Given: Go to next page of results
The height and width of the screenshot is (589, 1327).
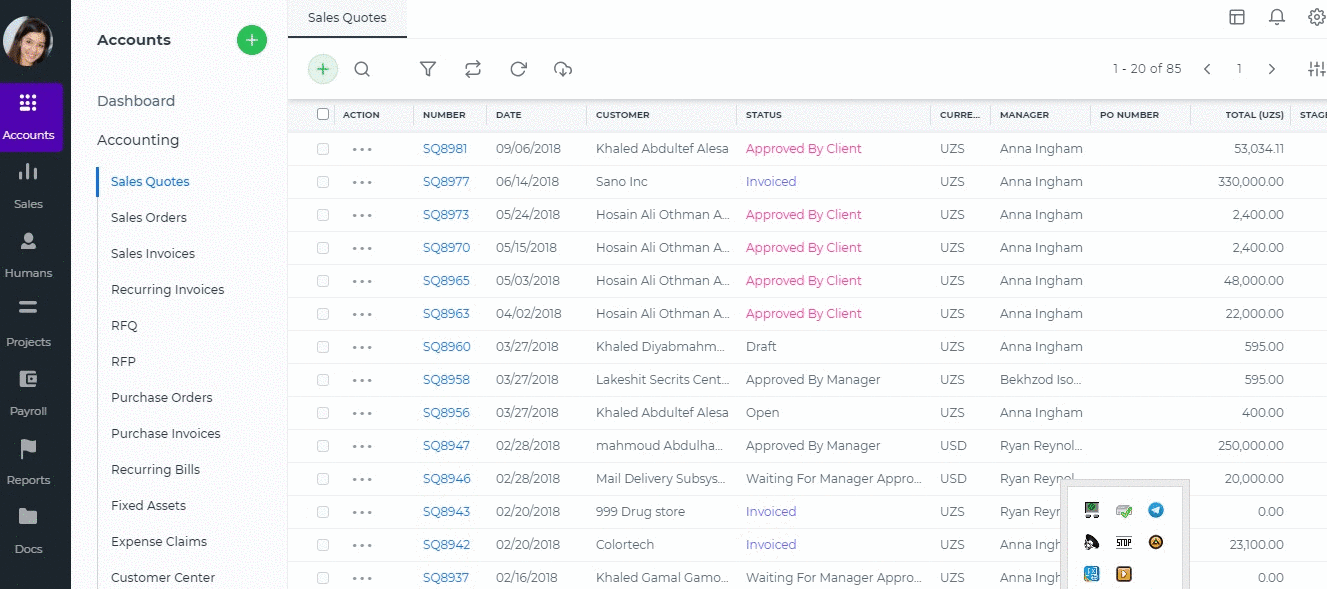Looking at the screenshot, I should [1272, 69].
